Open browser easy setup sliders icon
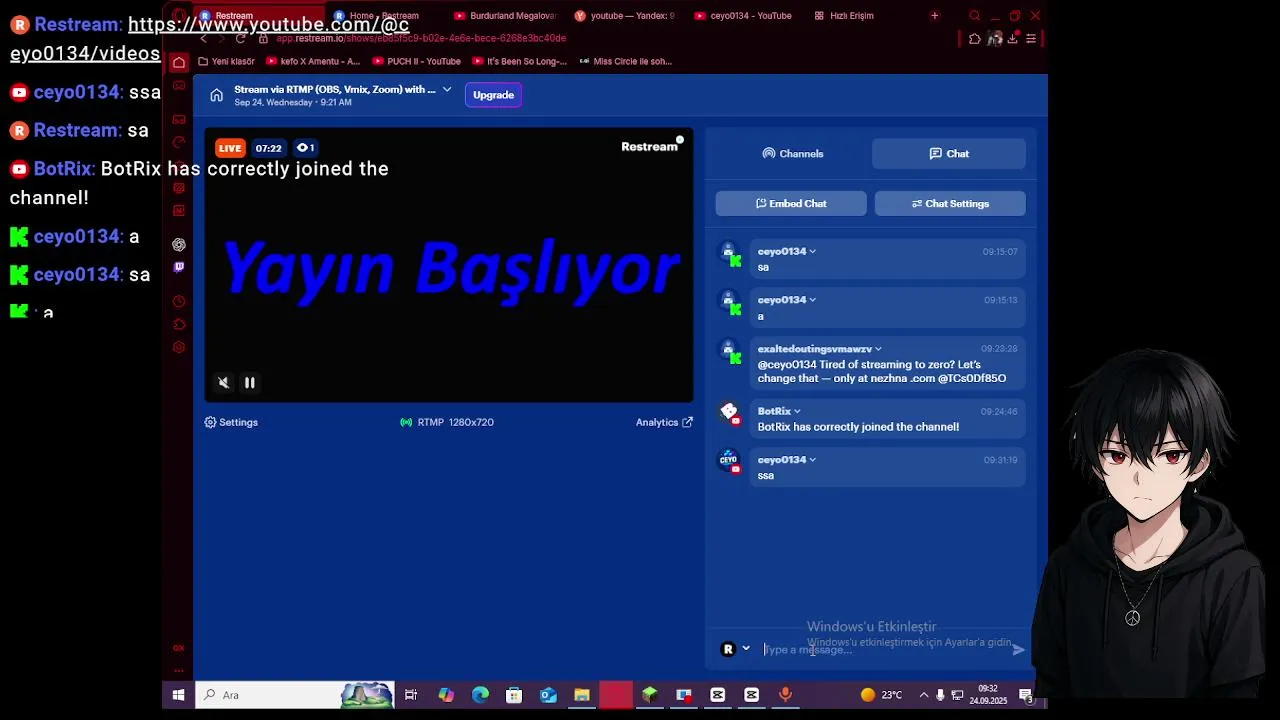1280x720 pixels. pyautogui.click(x=1031, y=39)
